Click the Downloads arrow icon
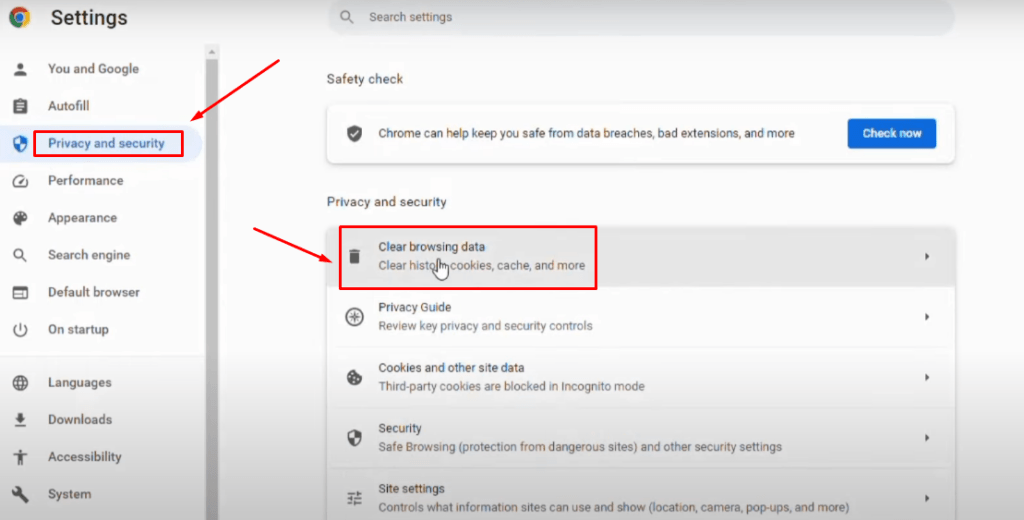Screen dimensions: 1024x520 pos(20,420)
